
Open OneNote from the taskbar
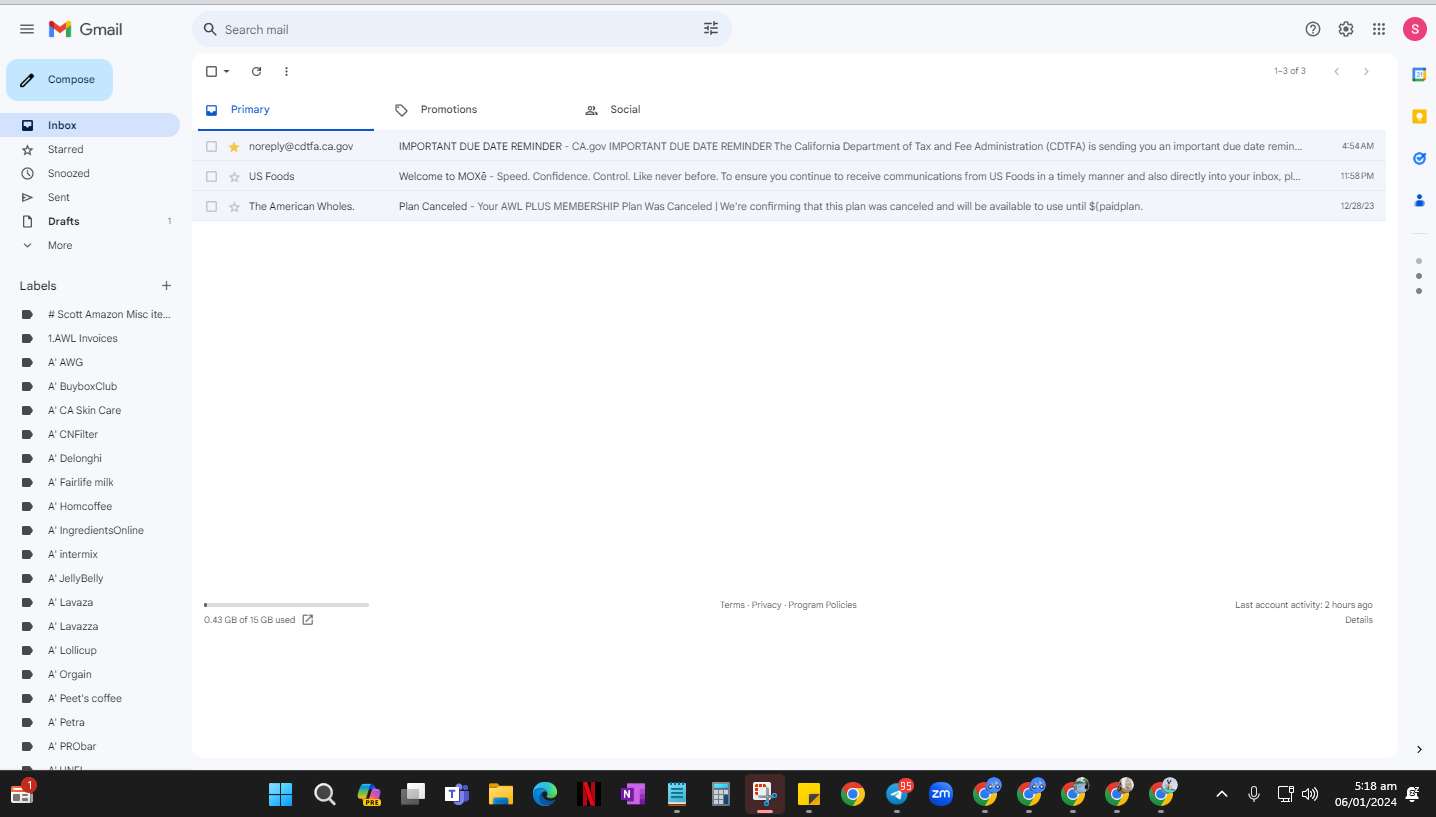tap(633, 794)
